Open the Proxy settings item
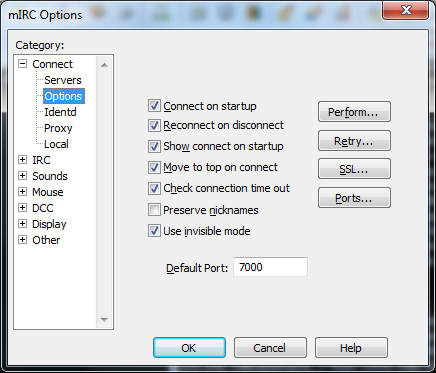The image size is (436, 373). (x=58, y=128)
